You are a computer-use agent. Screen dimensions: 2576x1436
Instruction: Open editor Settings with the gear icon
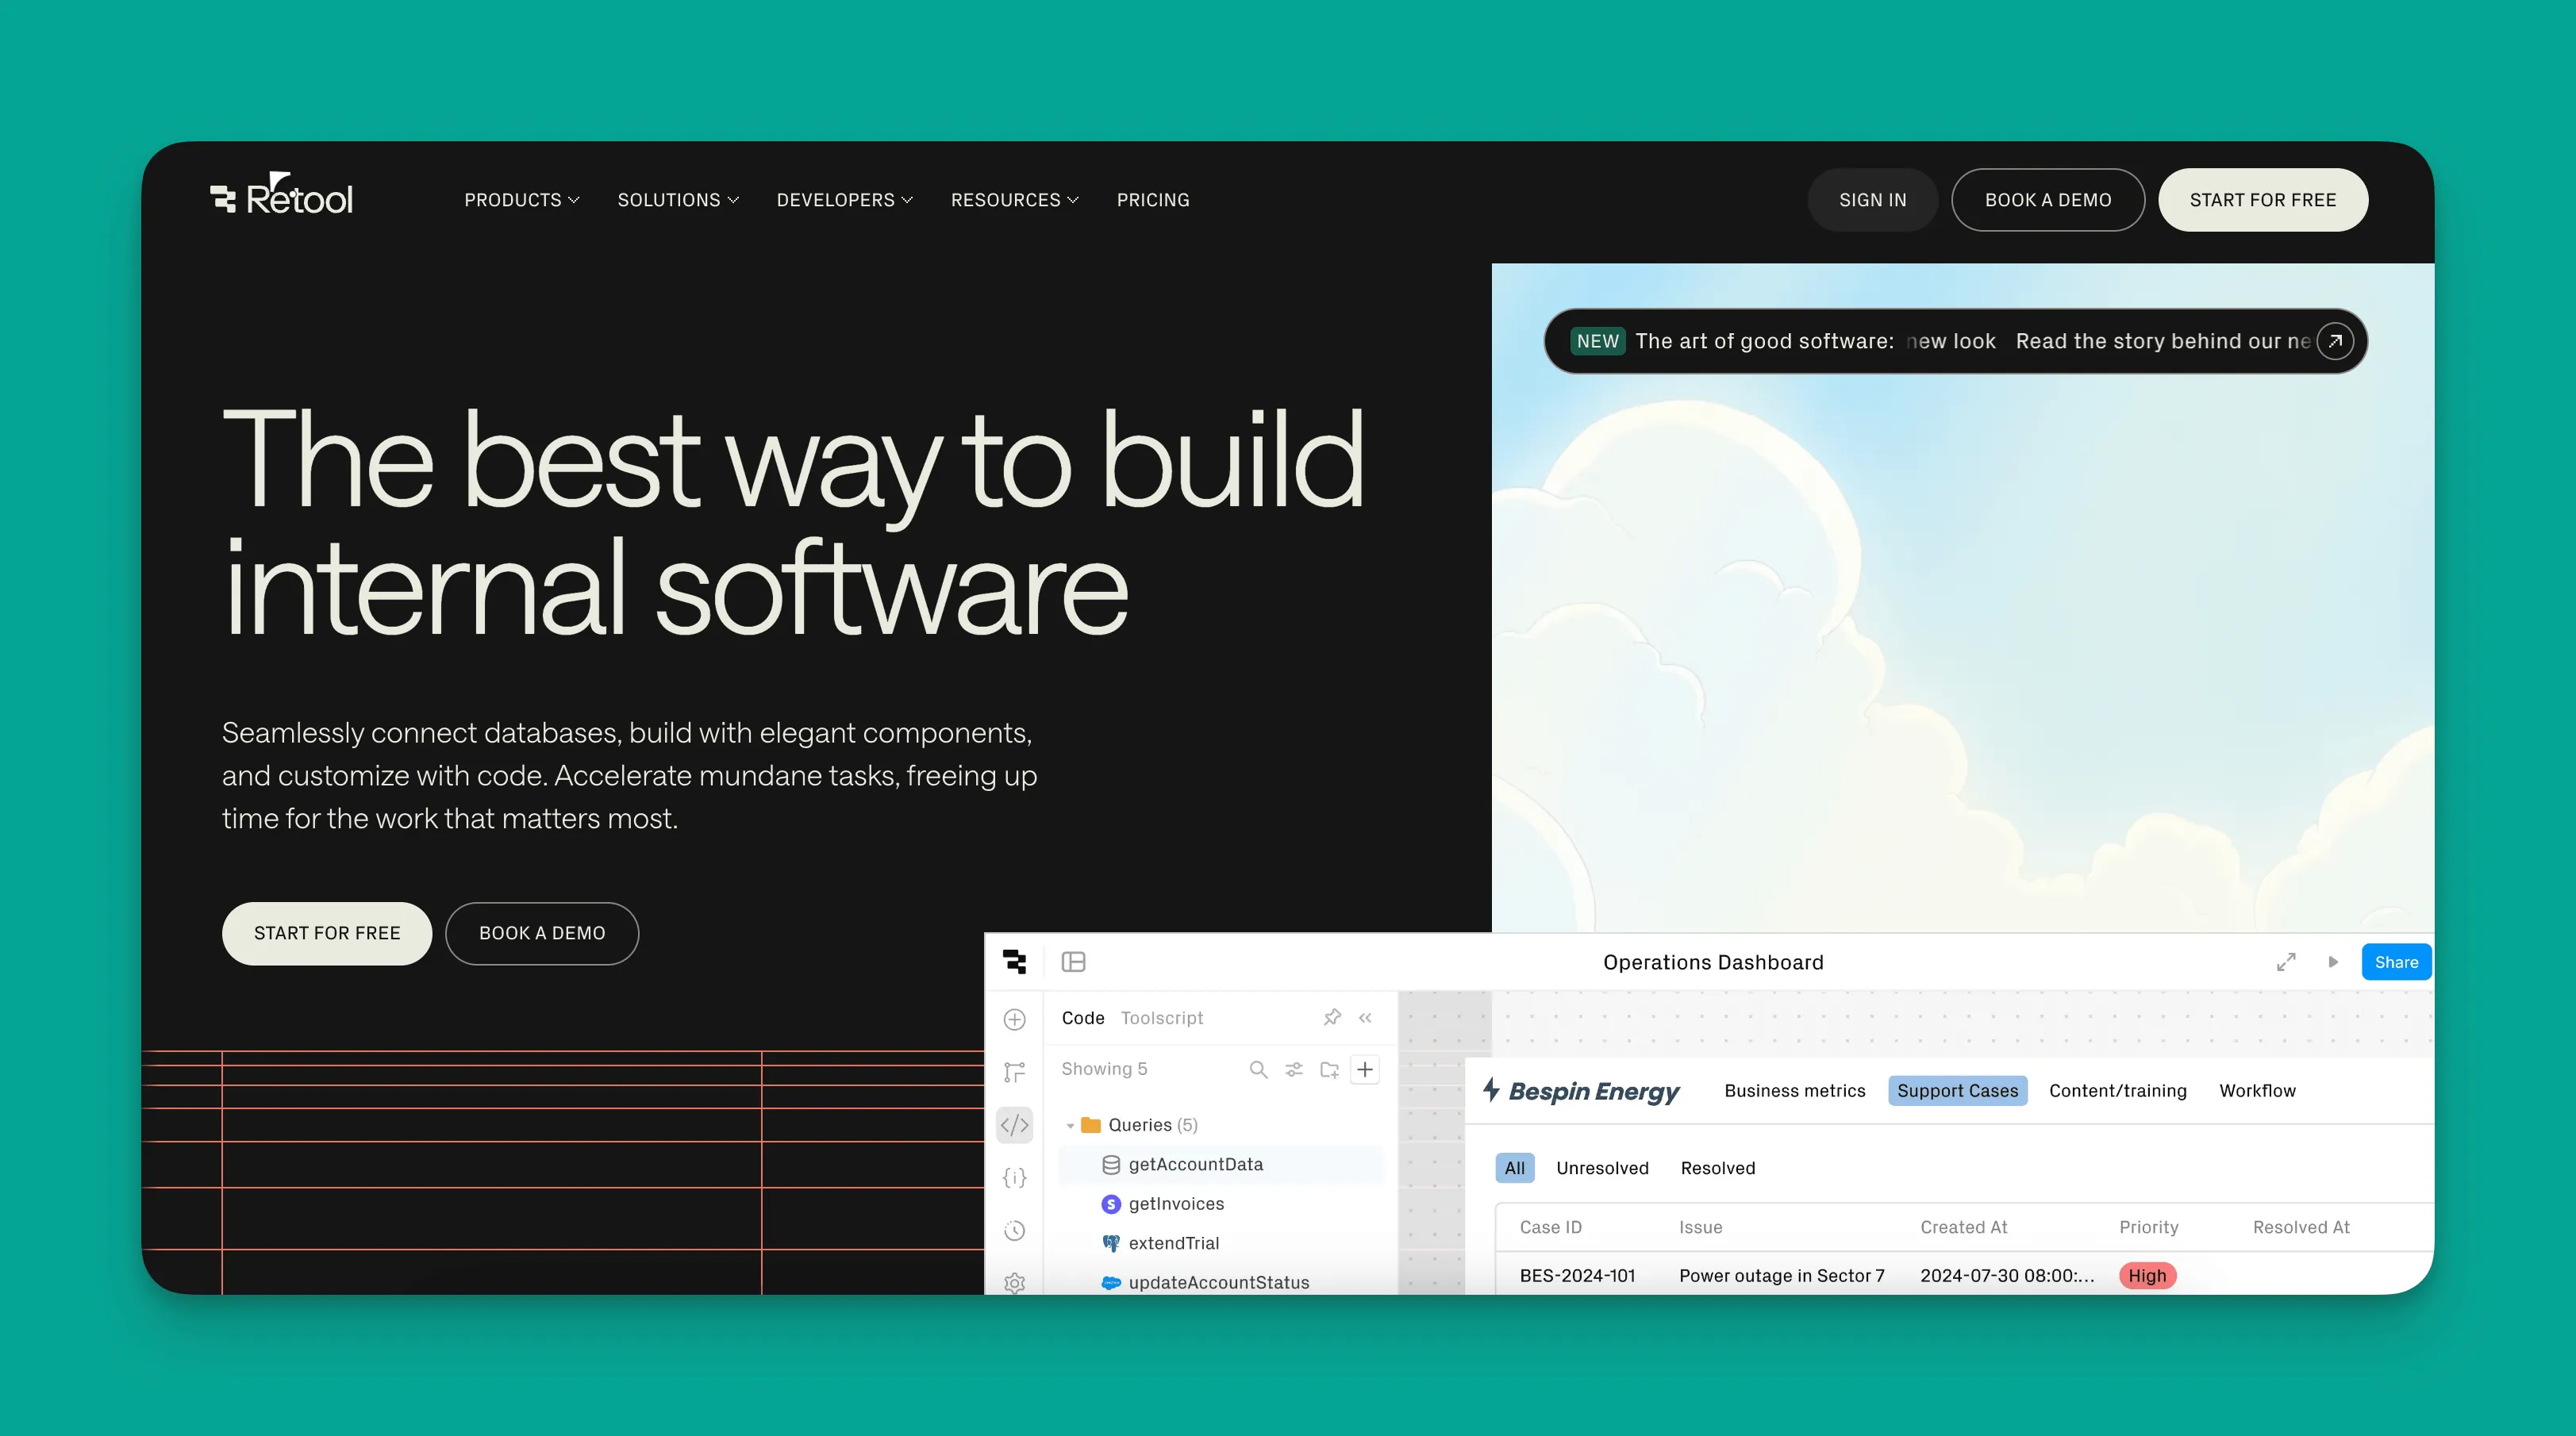pyautogui.click(x=1015, y=1283)
